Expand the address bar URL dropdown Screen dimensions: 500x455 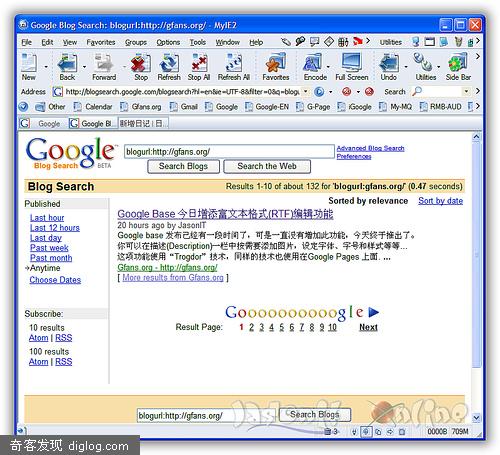tap(306, 91)
